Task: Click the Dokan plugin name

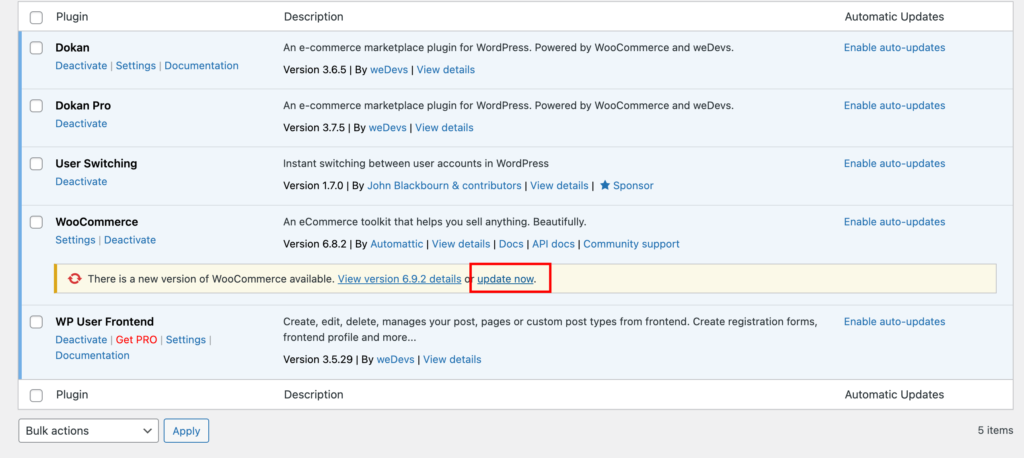Action: (72, 48)
